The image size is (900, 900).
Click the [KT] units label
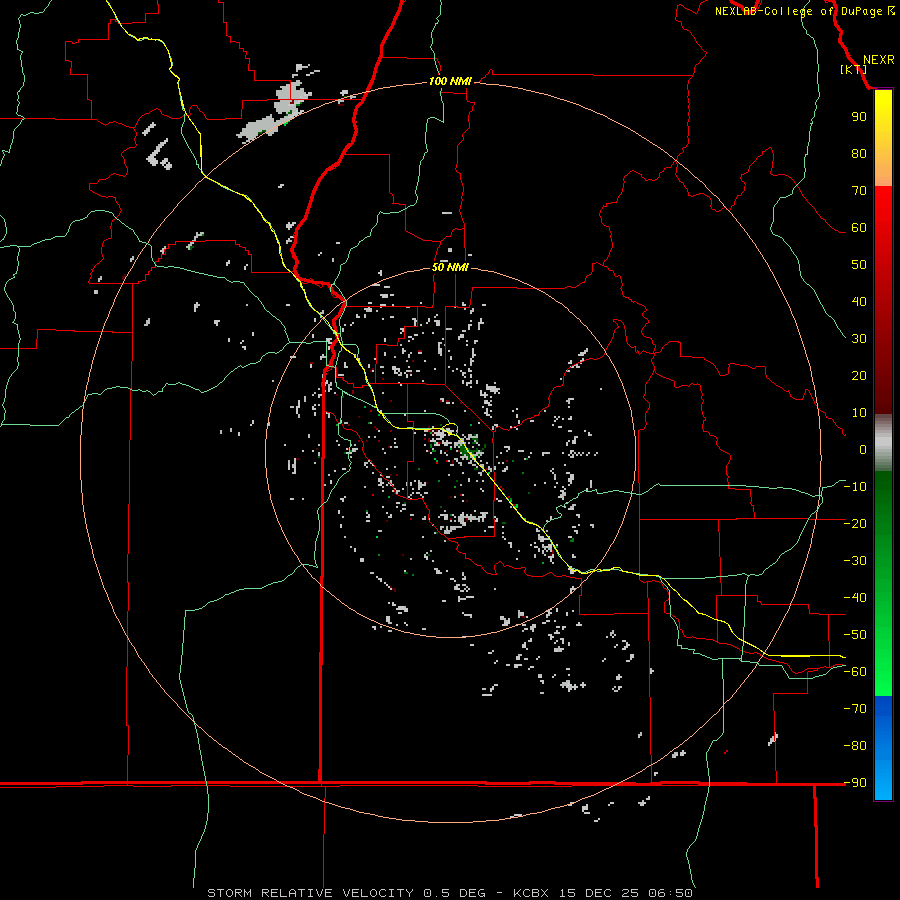[854, 69]
